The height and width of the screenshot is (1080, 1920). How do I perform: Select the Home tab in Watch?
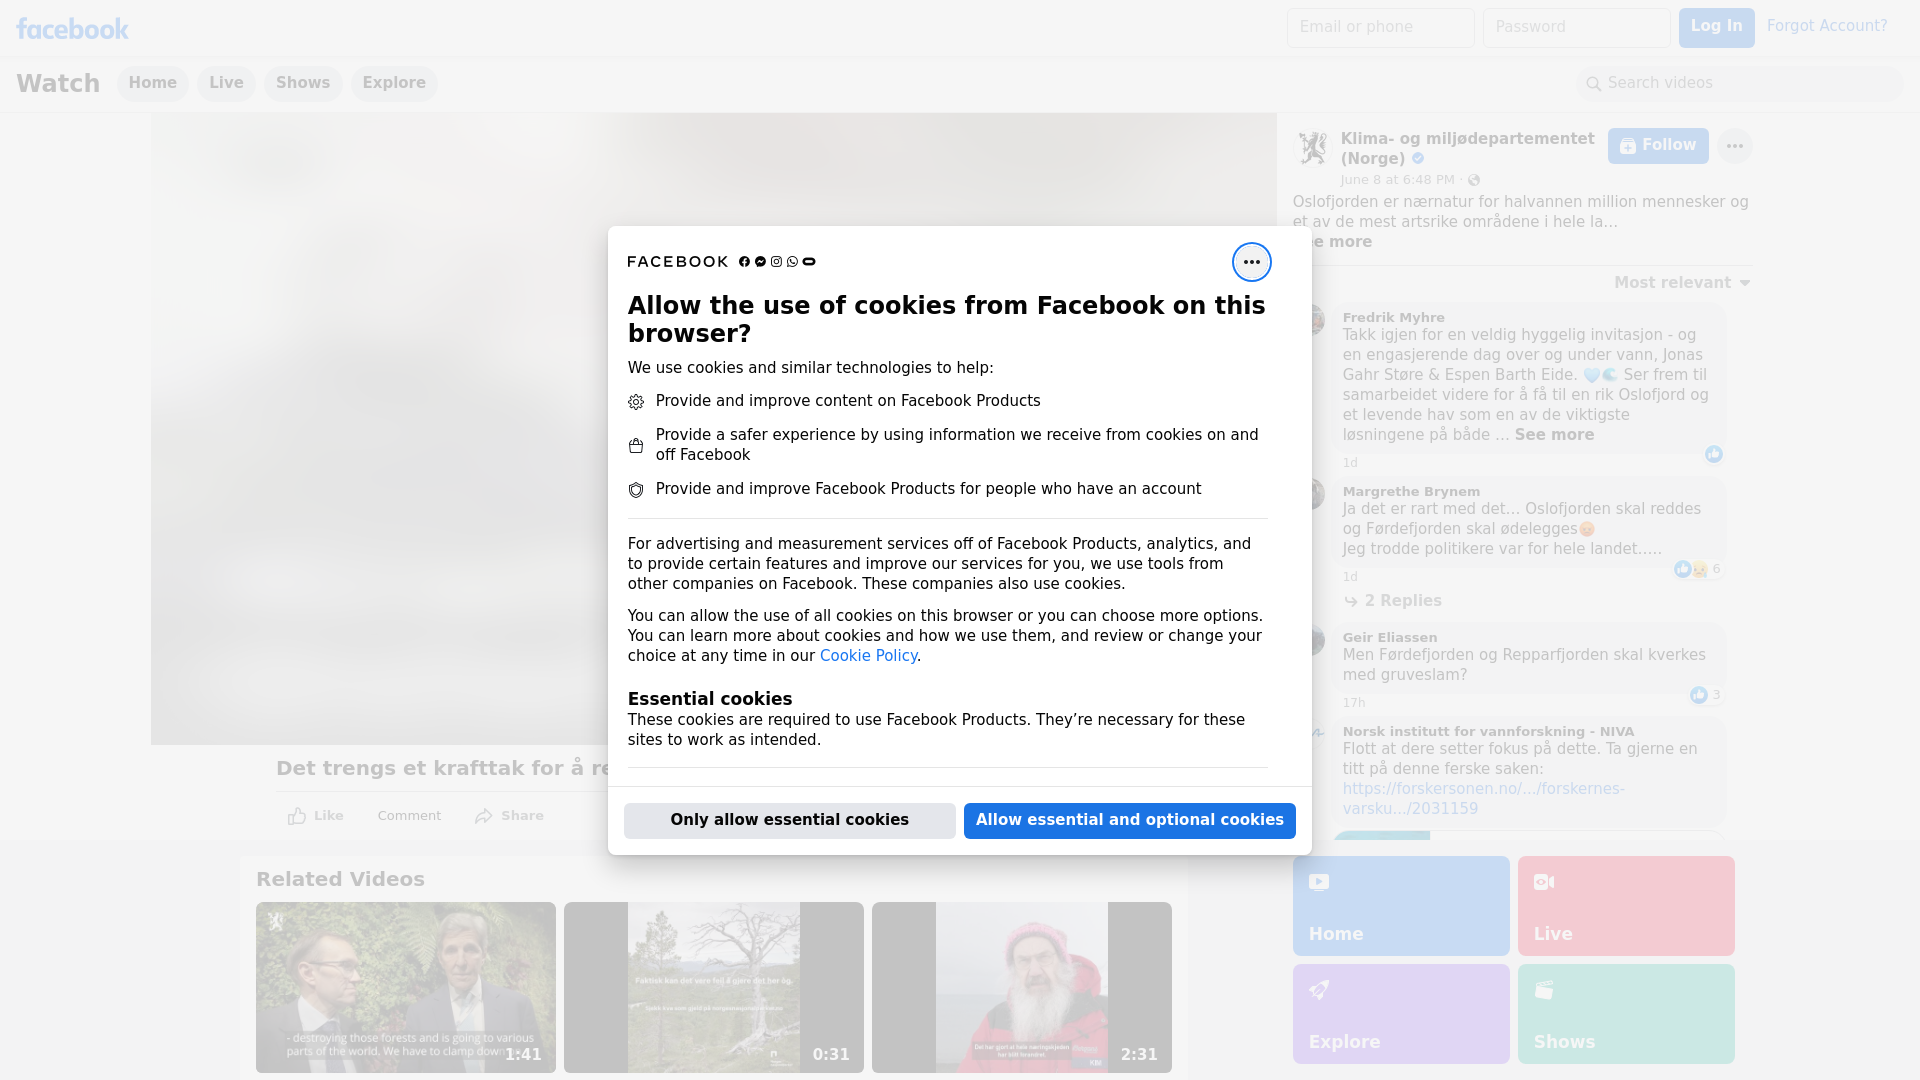[x=153, y=84]
